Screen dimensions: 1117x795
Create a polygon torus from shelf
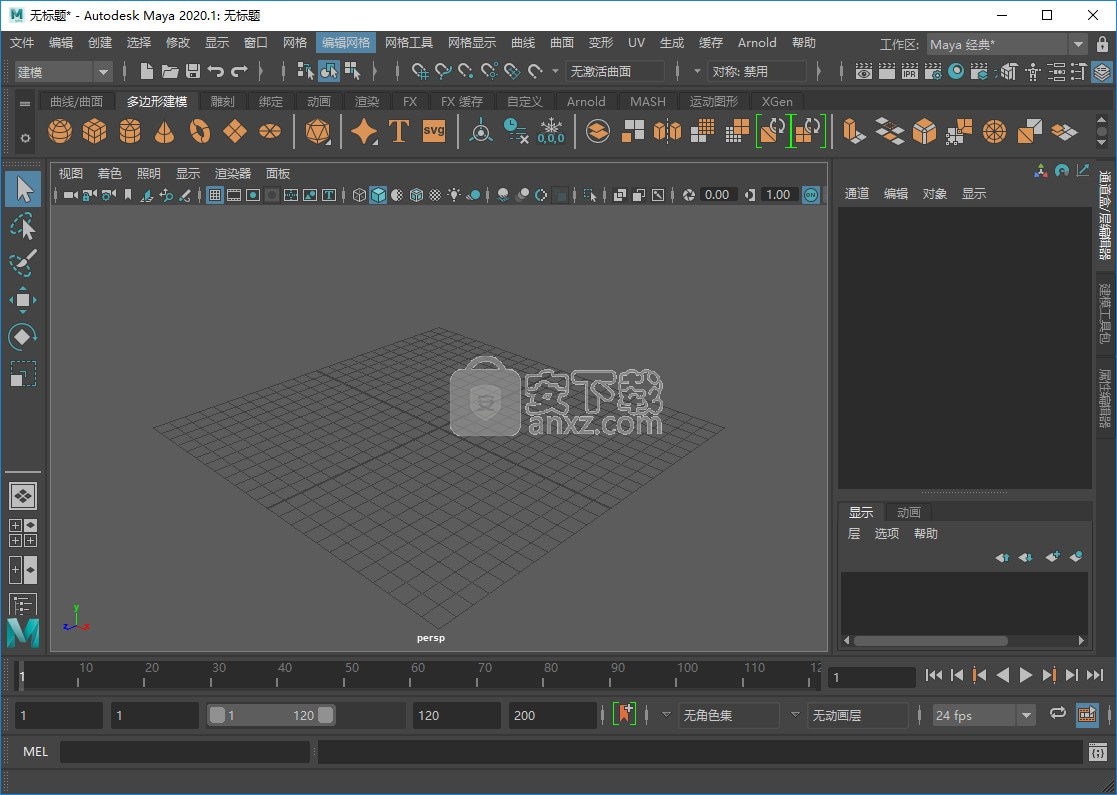point(199,131)
